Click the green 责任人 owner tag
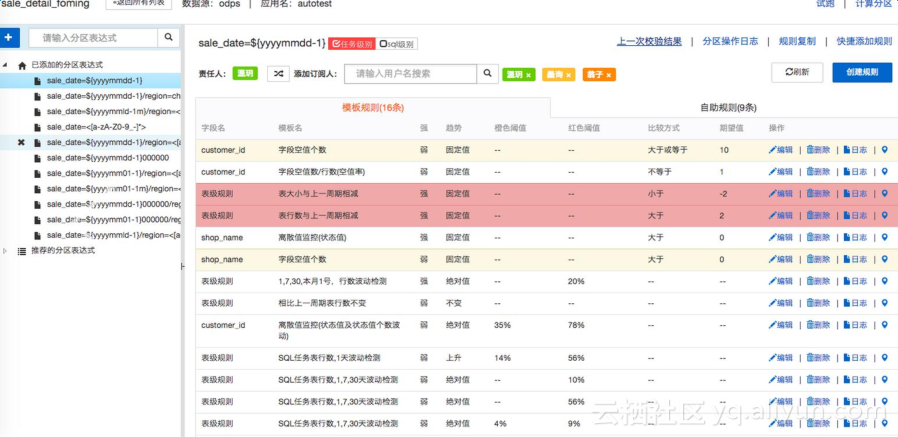The width and height of the screenshot is (898, 437). pyautogui.click(x=245, y=73)
